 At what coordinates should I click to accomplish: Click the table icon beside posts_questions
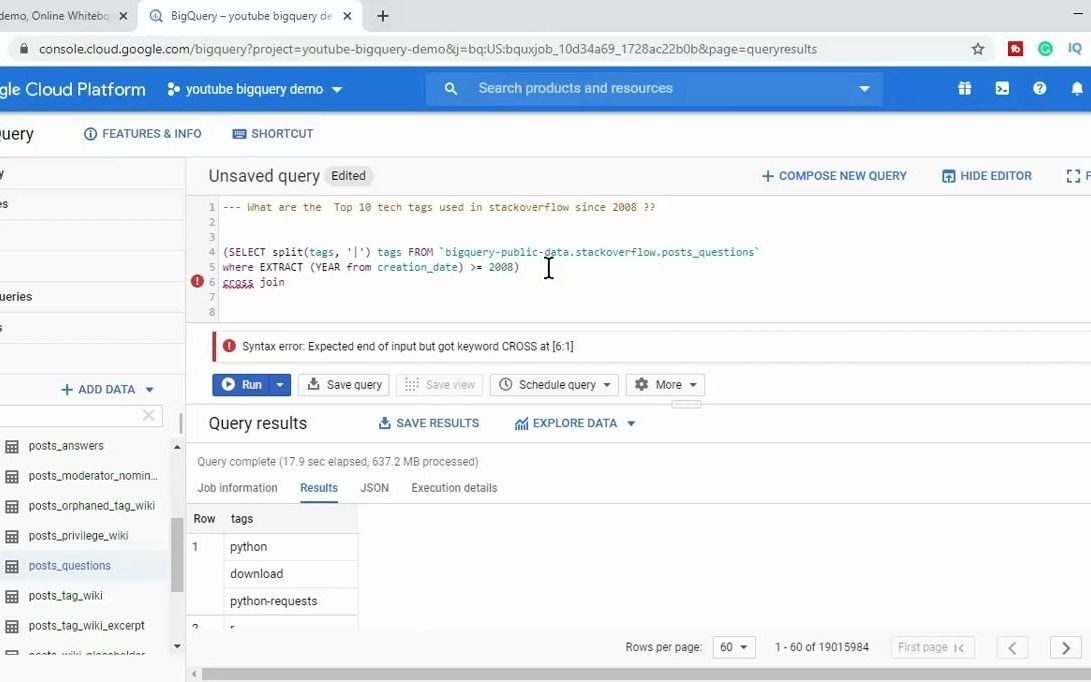(12, 566)
